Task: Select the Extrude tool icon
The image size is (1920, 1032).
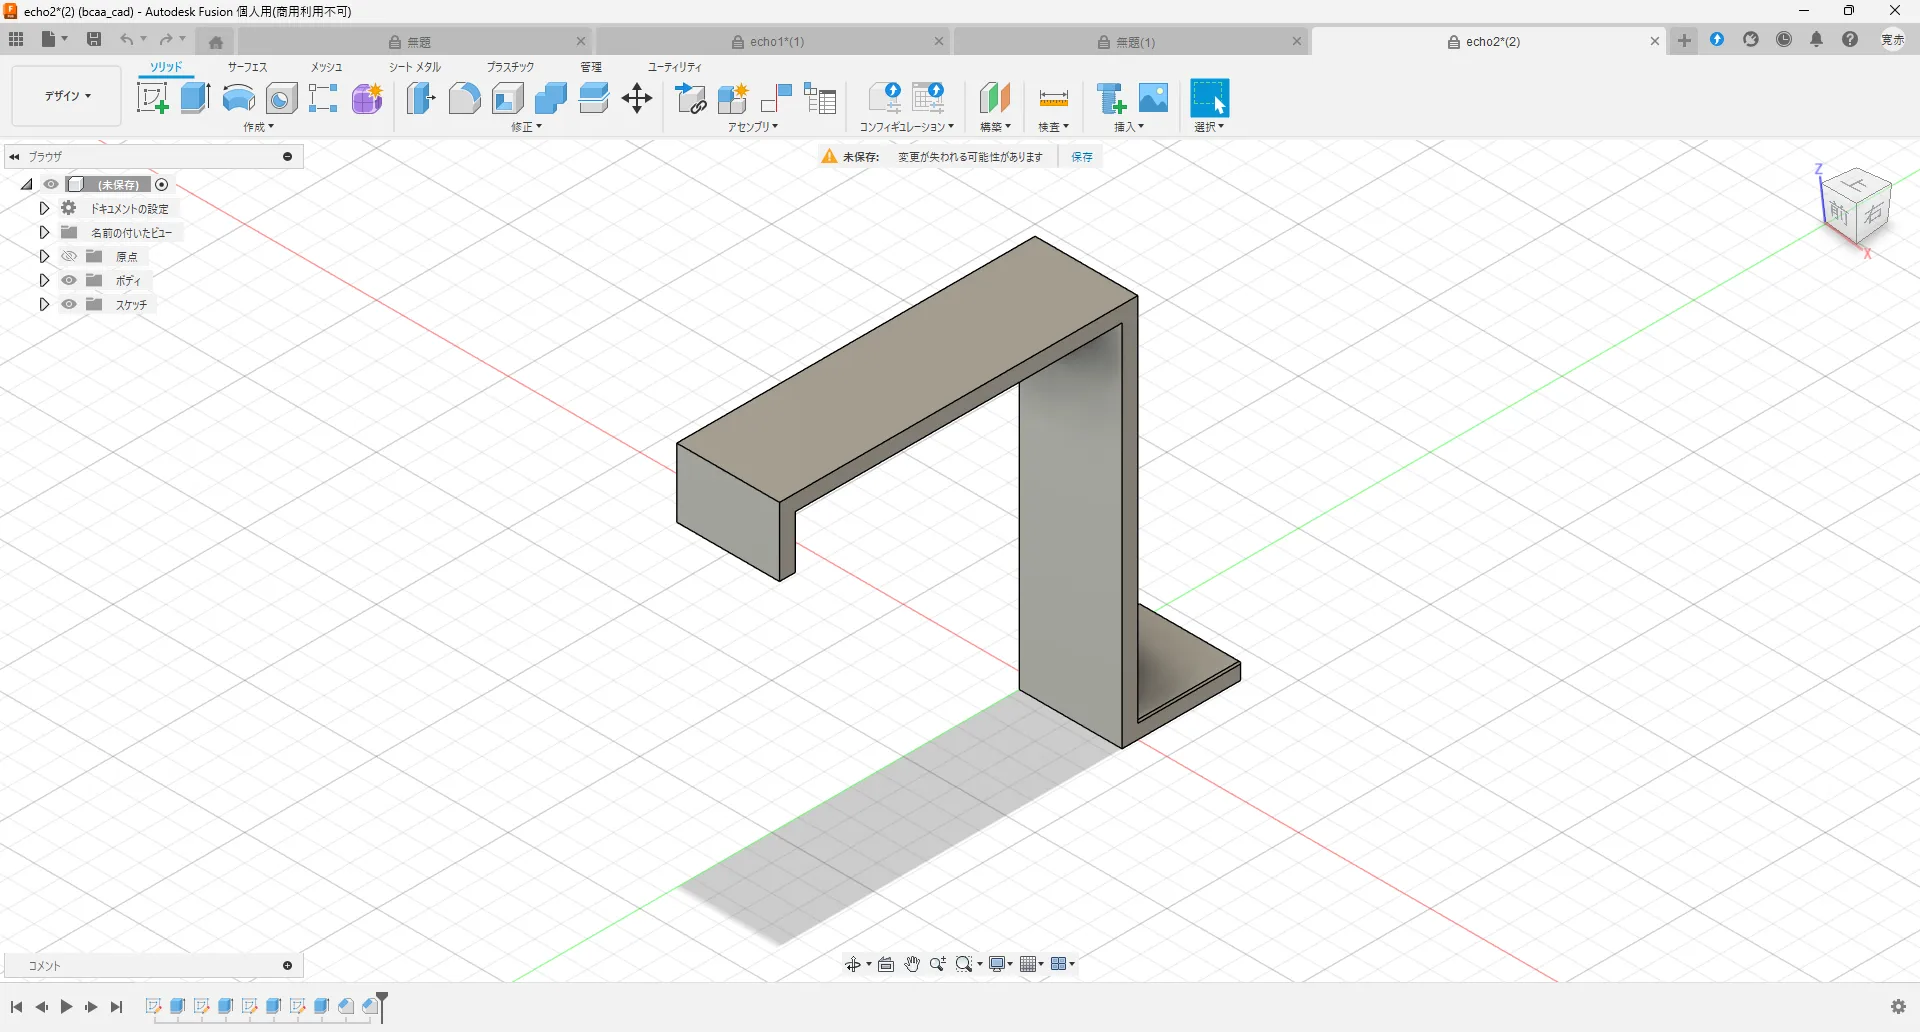Action: [x=195, y=98]
